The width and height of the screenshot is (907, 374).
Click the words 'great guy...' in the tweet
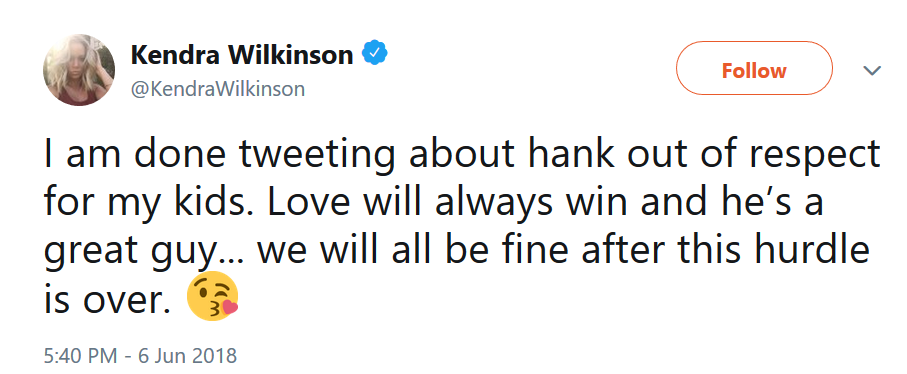(145, 254)
